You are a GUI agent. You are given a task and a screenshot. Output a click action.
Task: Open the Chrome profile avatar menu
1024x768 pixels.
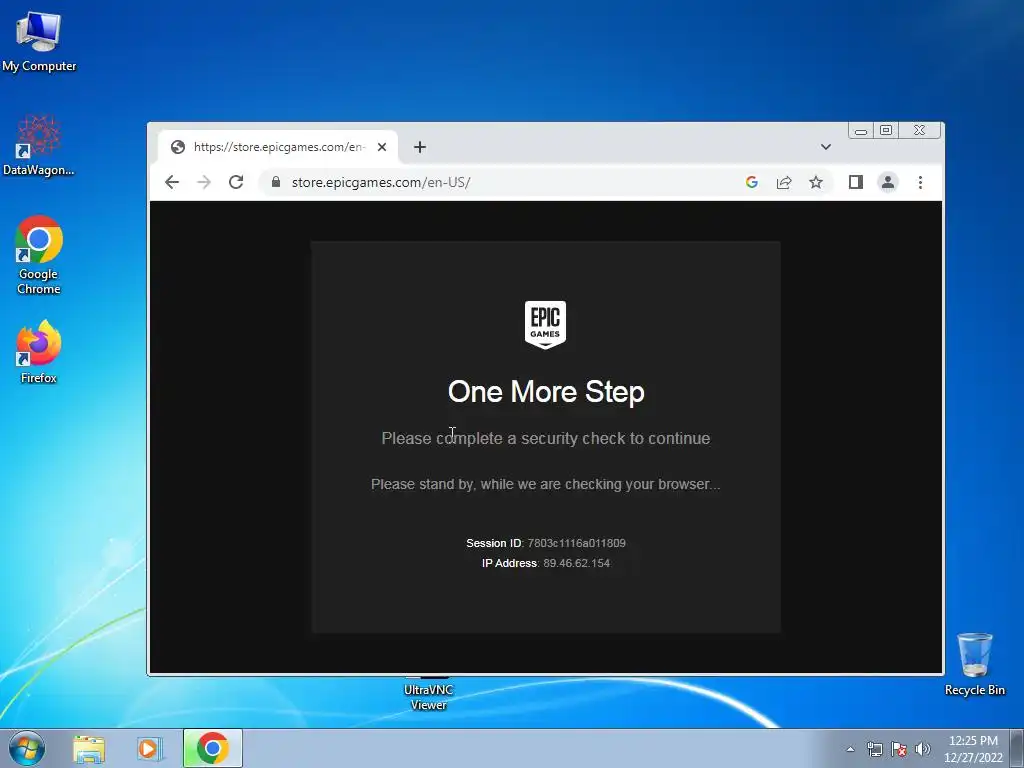click(x=888, y=182)
